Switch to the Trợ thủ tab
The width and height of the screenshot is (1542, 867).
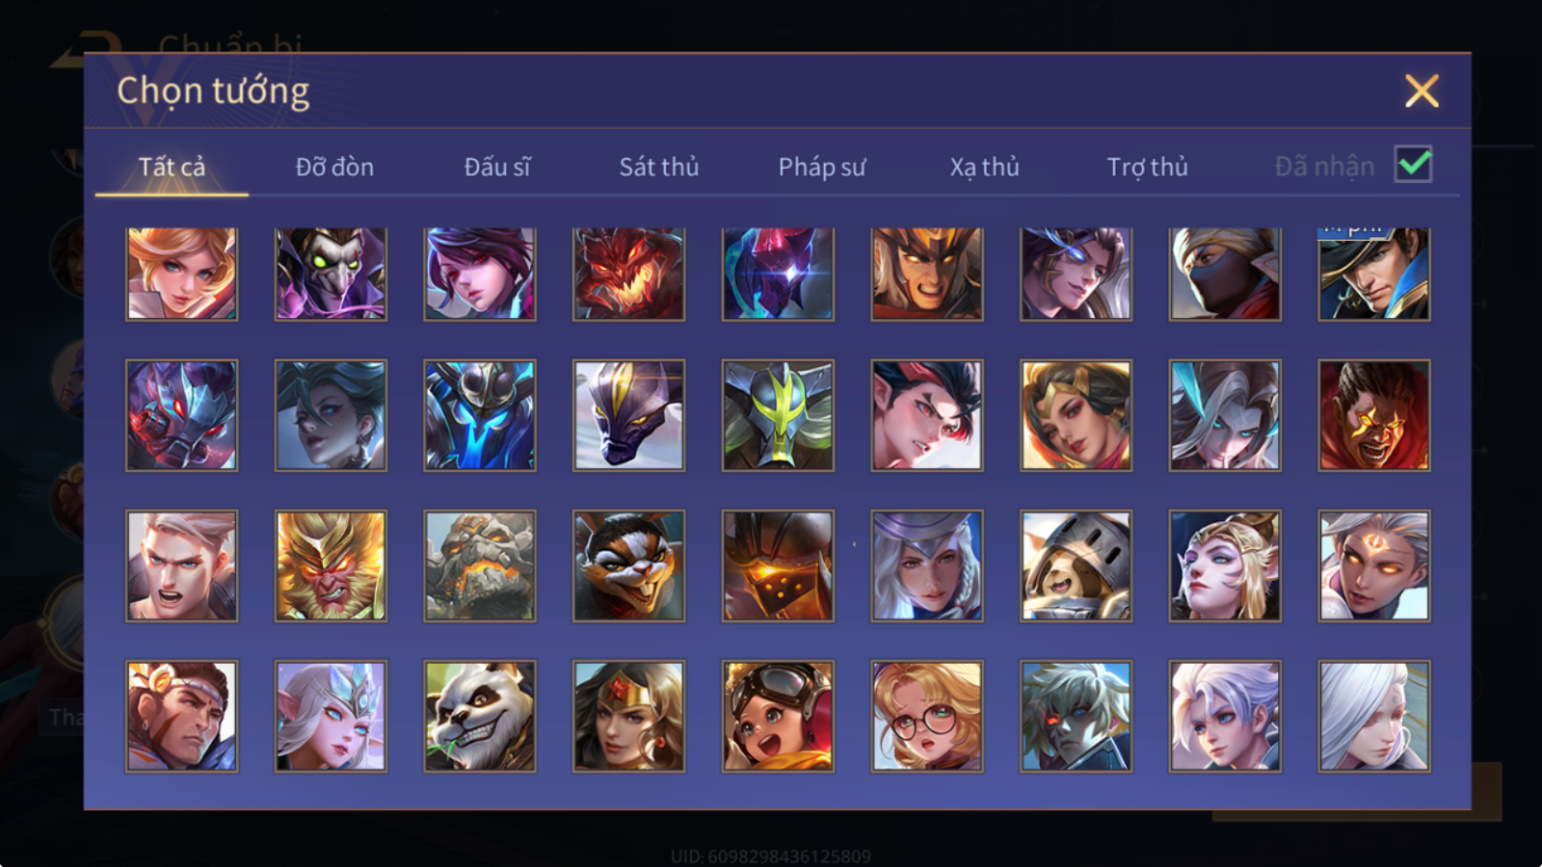point(1148,167)
